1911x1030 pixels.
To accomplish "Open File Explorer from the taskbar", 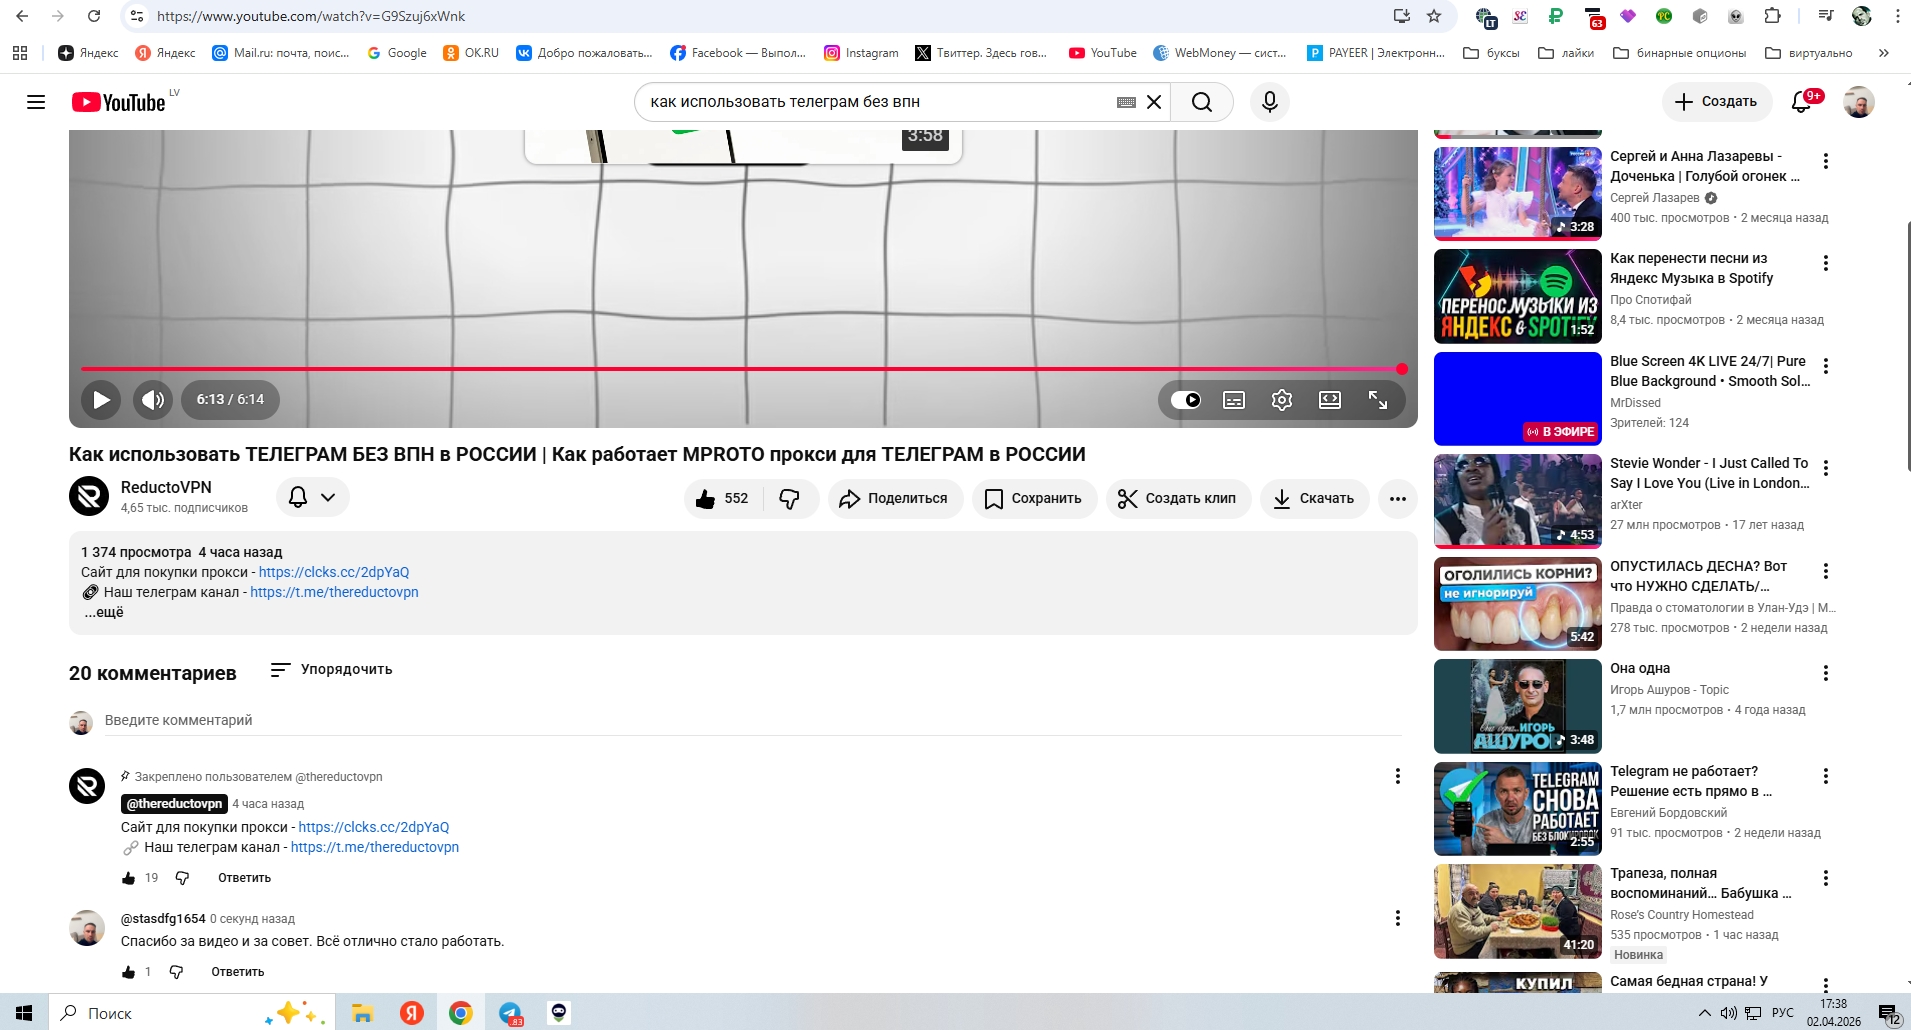I will pos(362,1013).
